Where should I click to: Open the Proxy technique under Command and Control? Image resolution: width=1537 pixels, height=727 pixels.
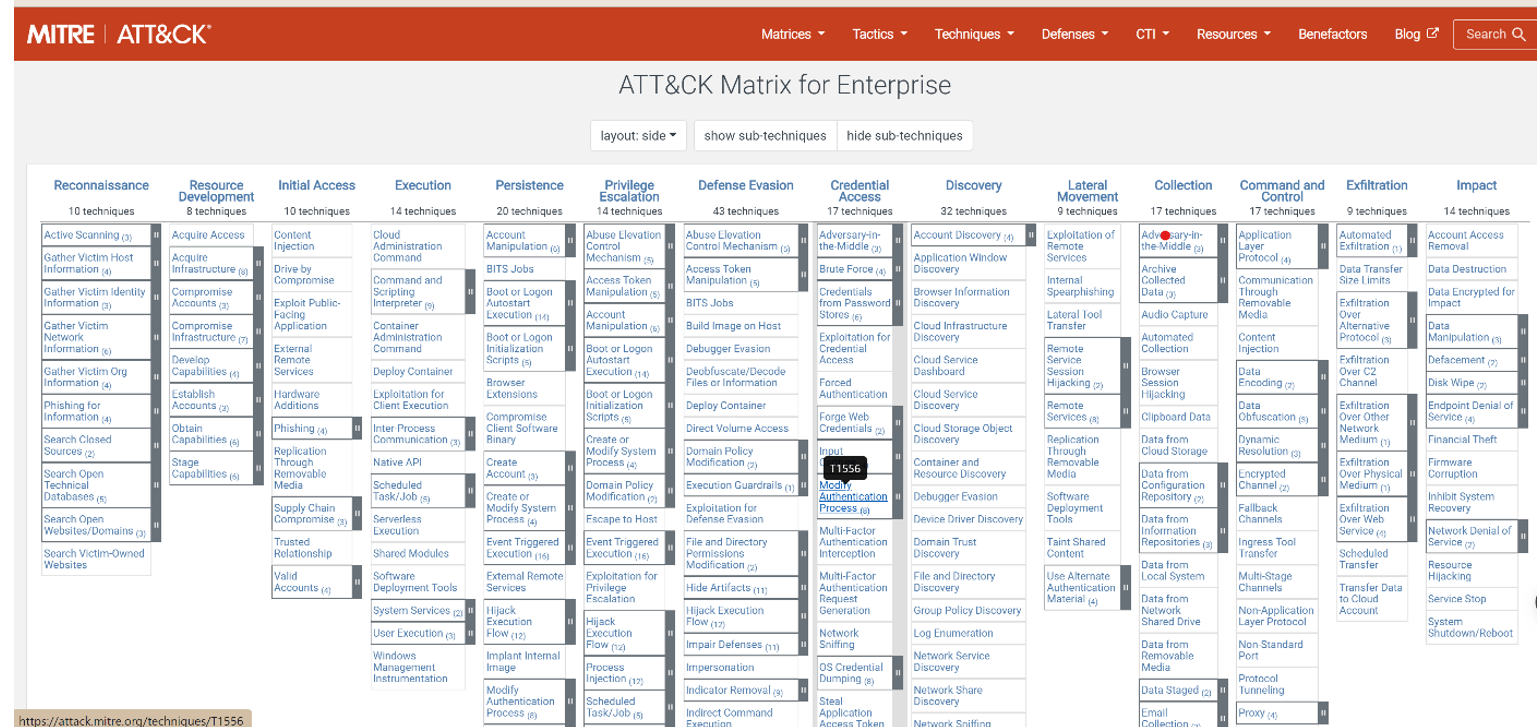(x=1249, y=712)
